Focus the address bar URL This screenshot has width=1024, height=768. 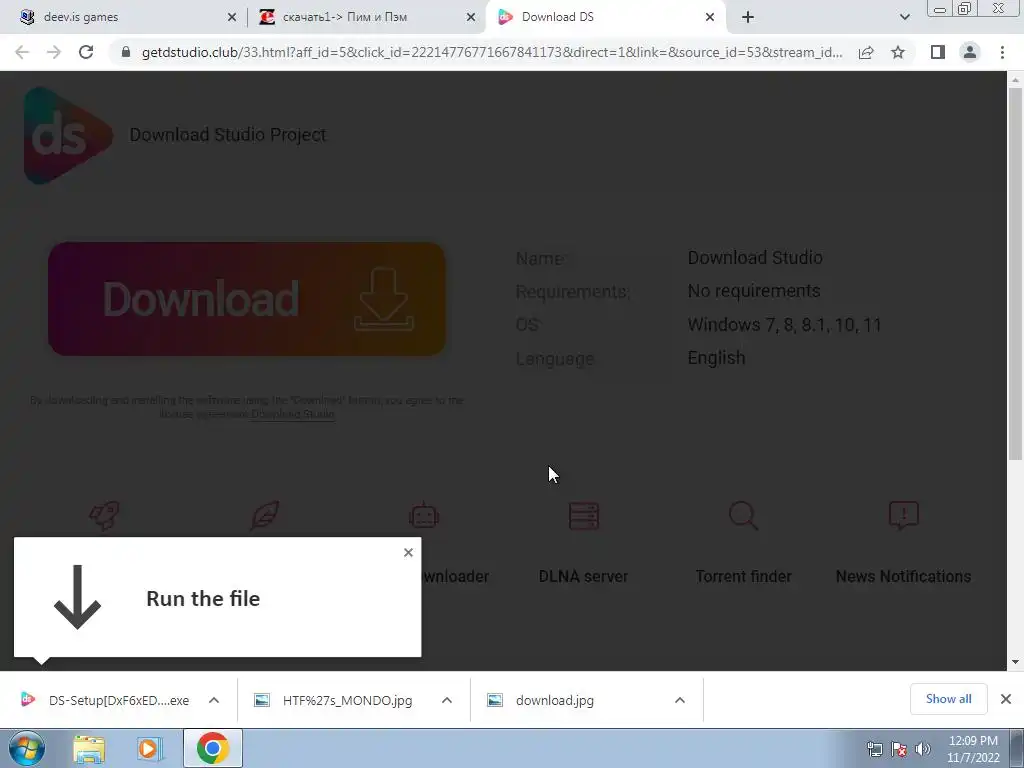(x=492, y=52)
